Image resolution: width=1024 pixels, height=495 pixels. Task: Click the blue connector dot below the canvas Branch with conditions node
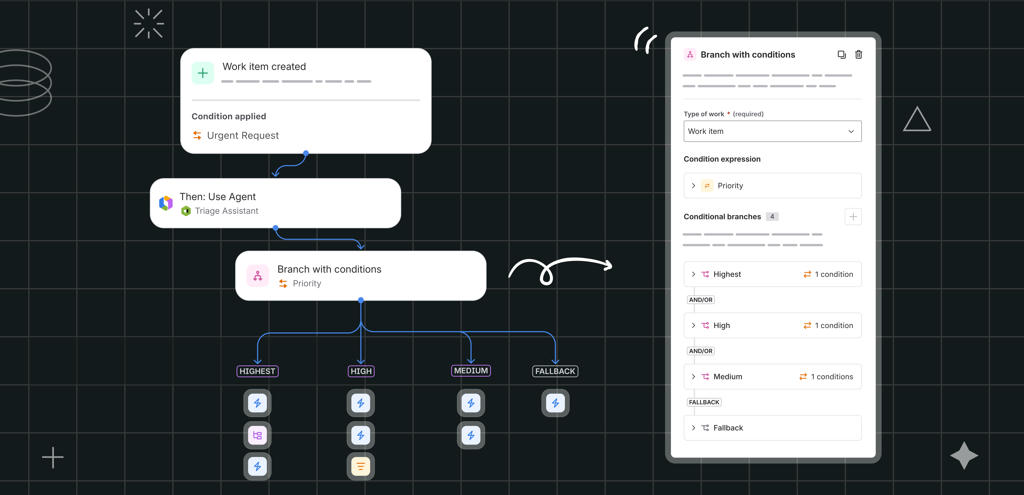[x=360, y=300]
